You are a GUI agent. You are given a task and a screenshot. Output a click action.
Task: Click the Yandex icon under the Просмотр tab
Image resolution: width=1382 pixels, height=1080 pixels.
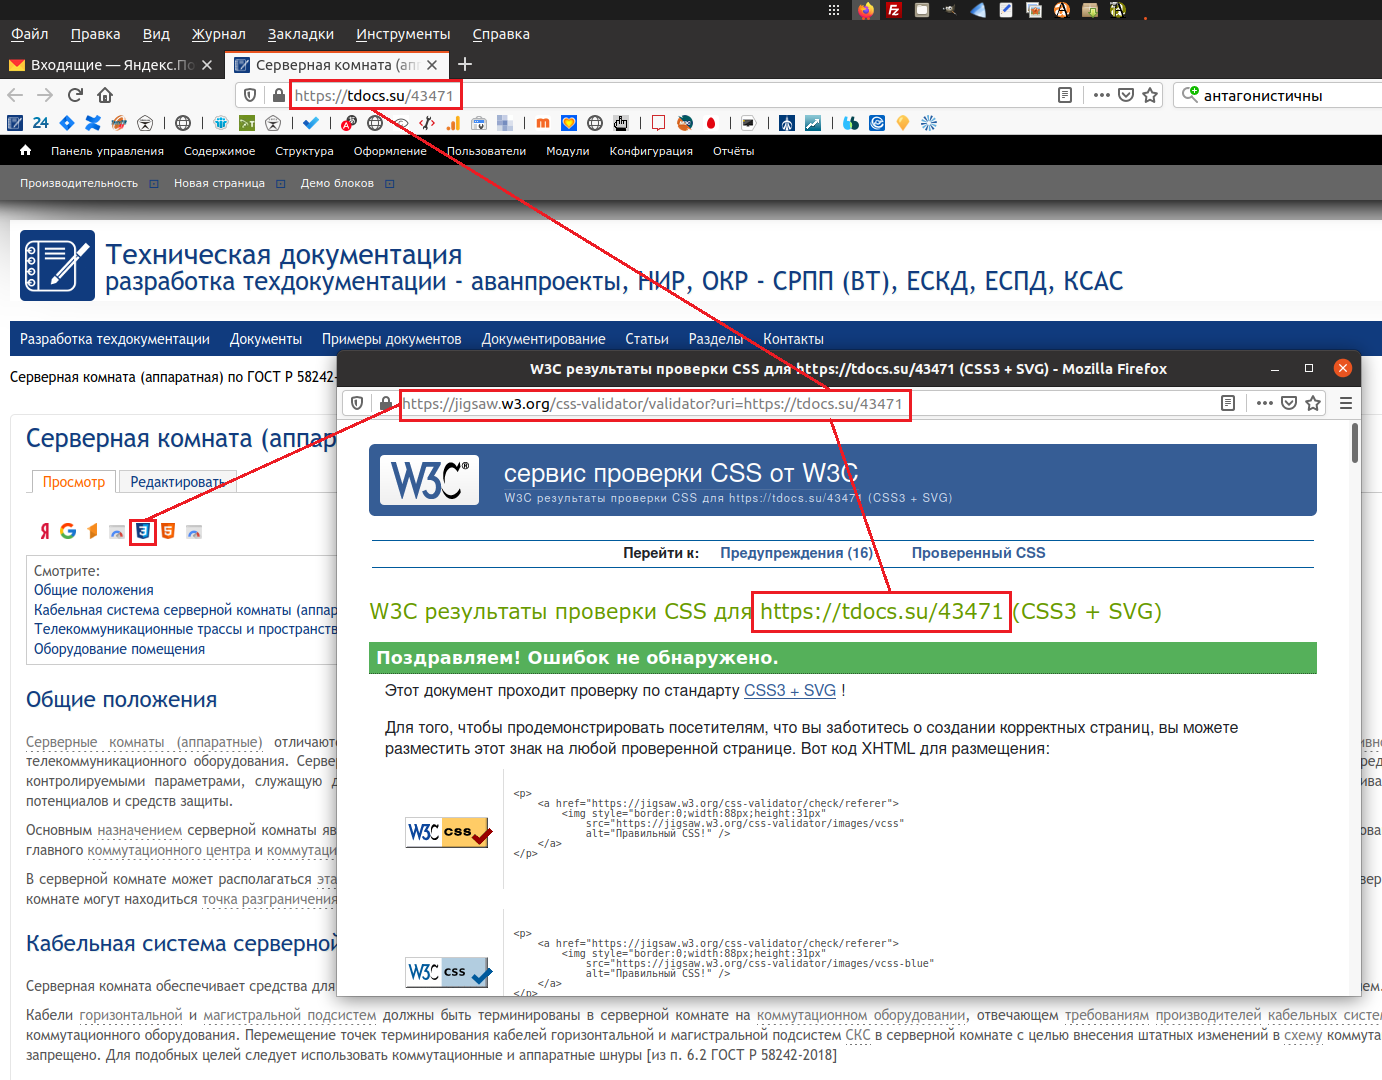[44, 531]
